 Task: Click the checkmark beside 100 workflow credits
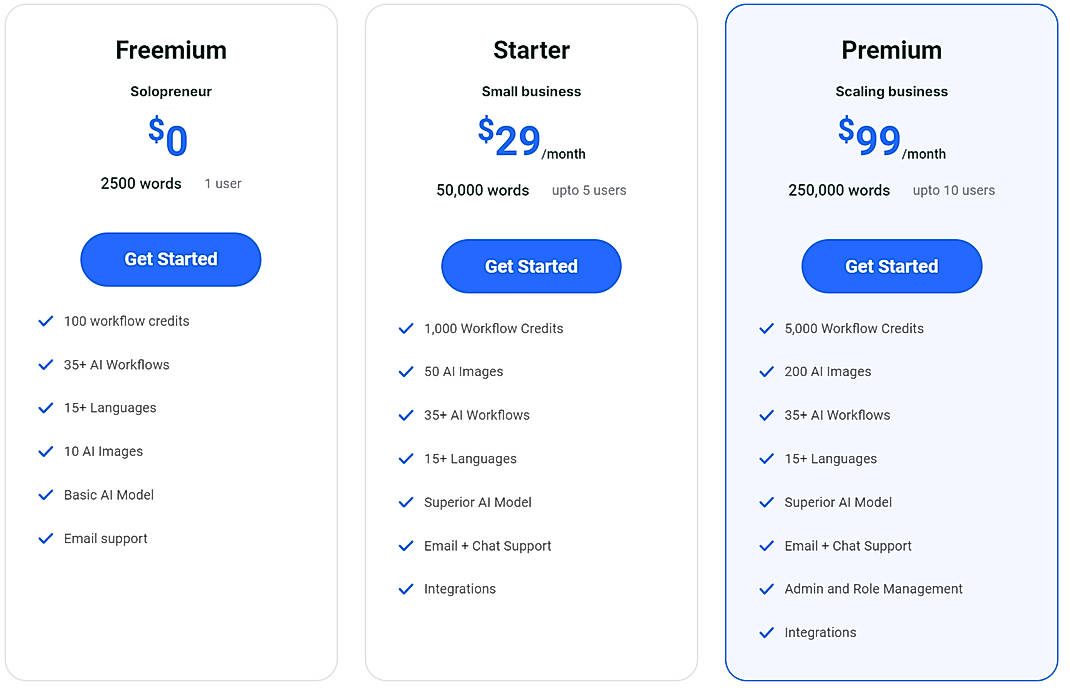click(46, 320)
